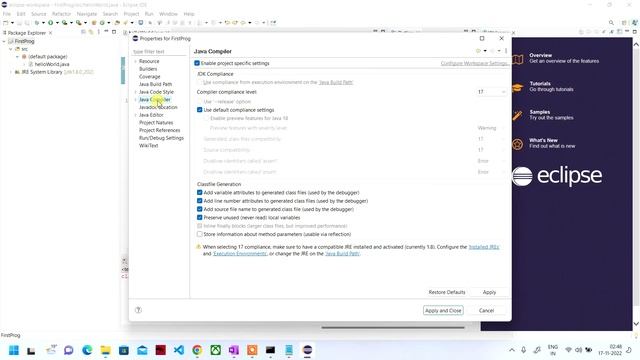The image size is (640, 360).
Task: Open the Installed JREs link in the warning
Action: tap(484, 247)
